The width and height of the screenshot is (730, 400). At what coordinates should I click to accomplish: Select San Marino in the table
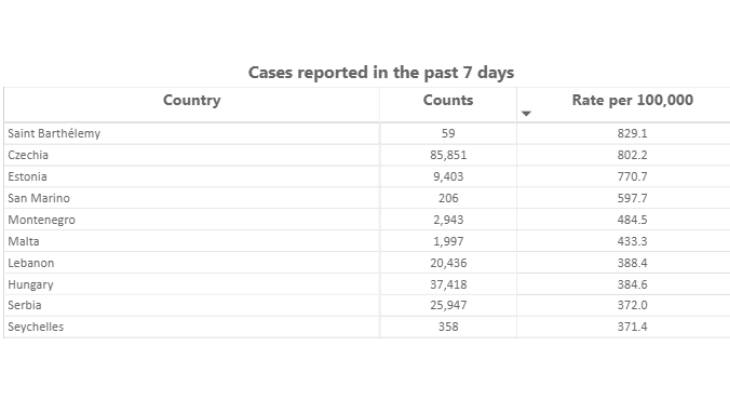click(39, 198)
